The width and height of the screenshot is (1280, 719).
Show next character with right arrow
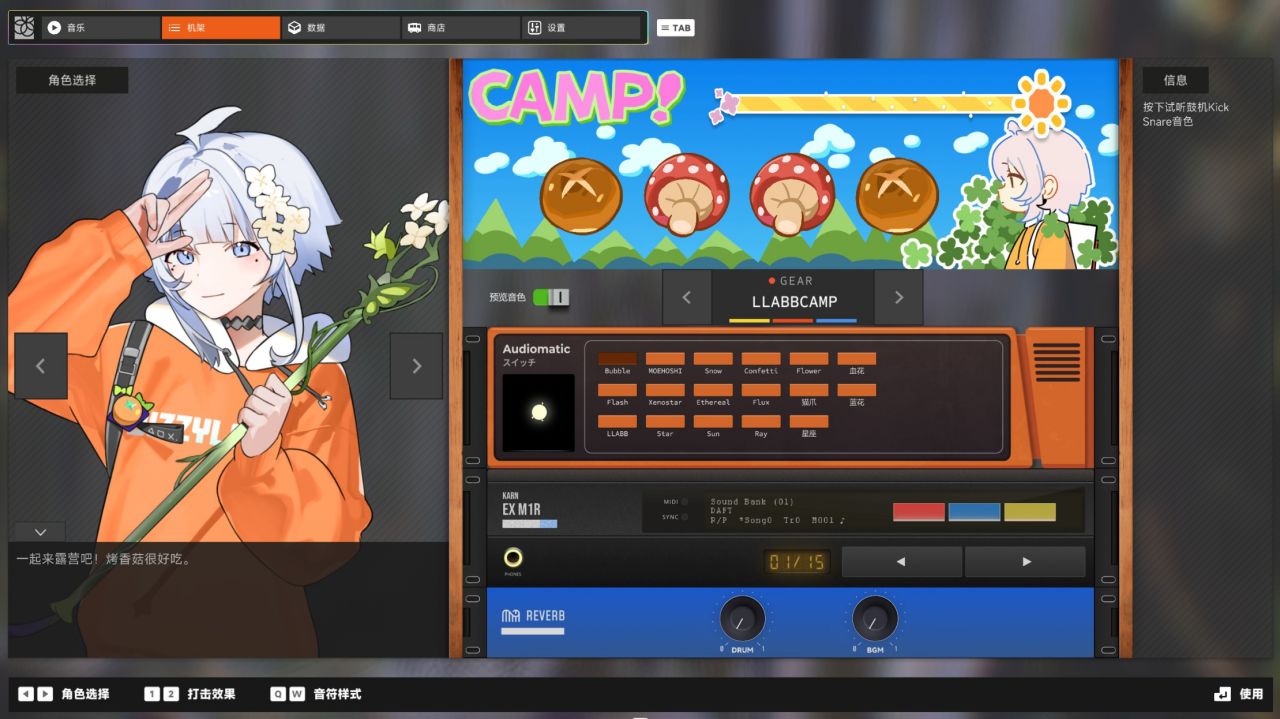click(x=416, y=366)
